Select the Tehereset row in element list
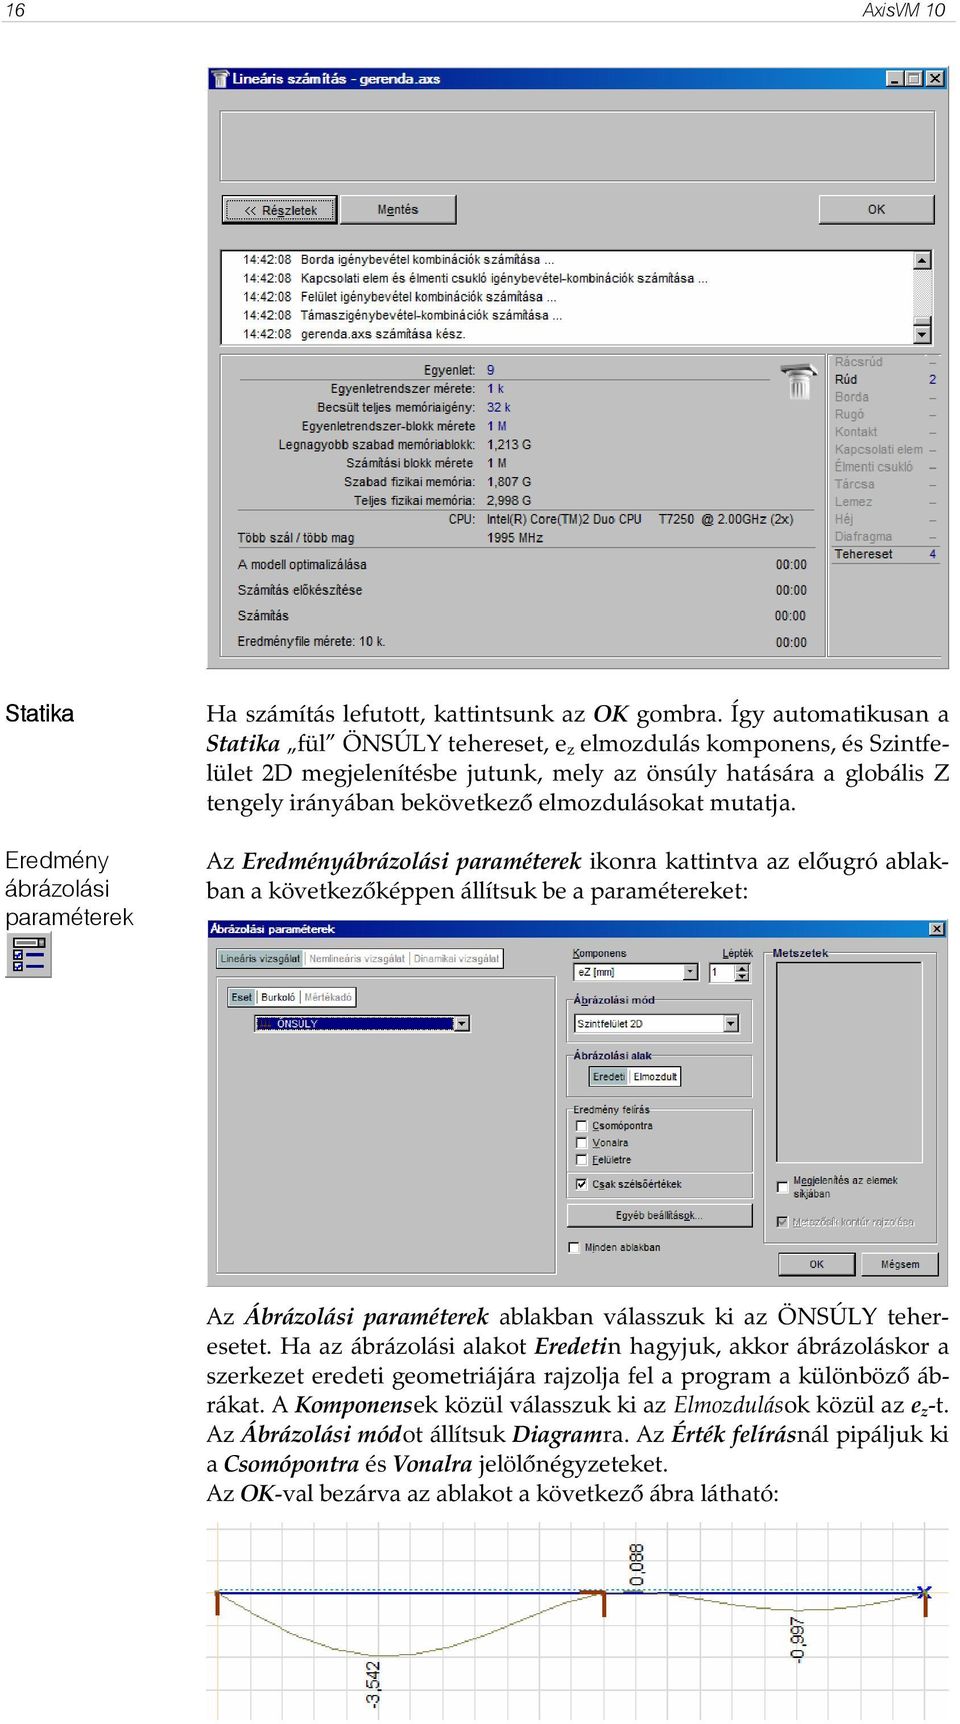 885,554
